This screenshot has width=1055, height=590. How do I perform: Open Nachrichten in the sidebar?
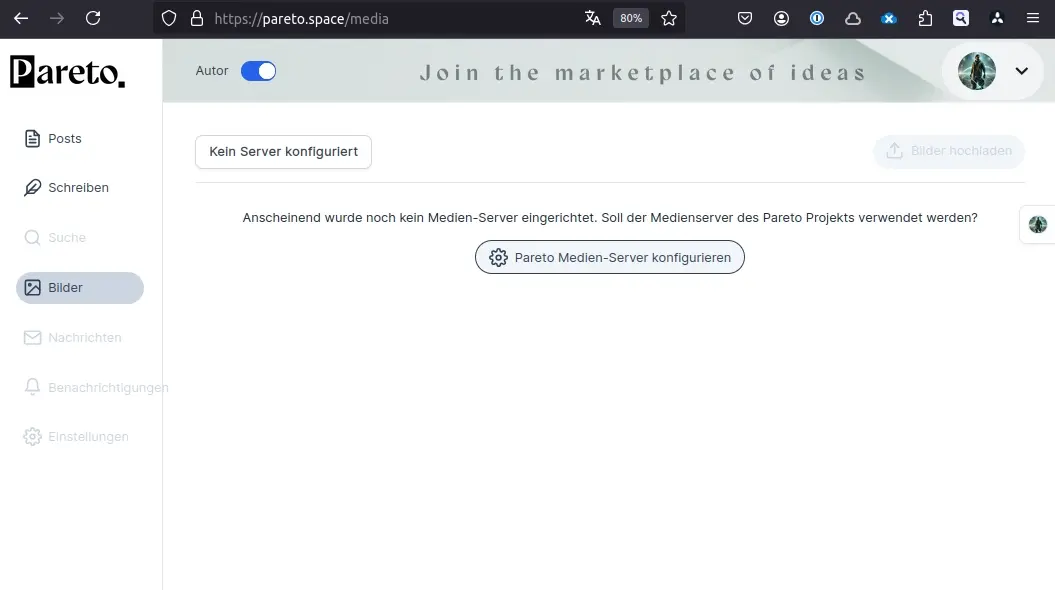point(72,338)
